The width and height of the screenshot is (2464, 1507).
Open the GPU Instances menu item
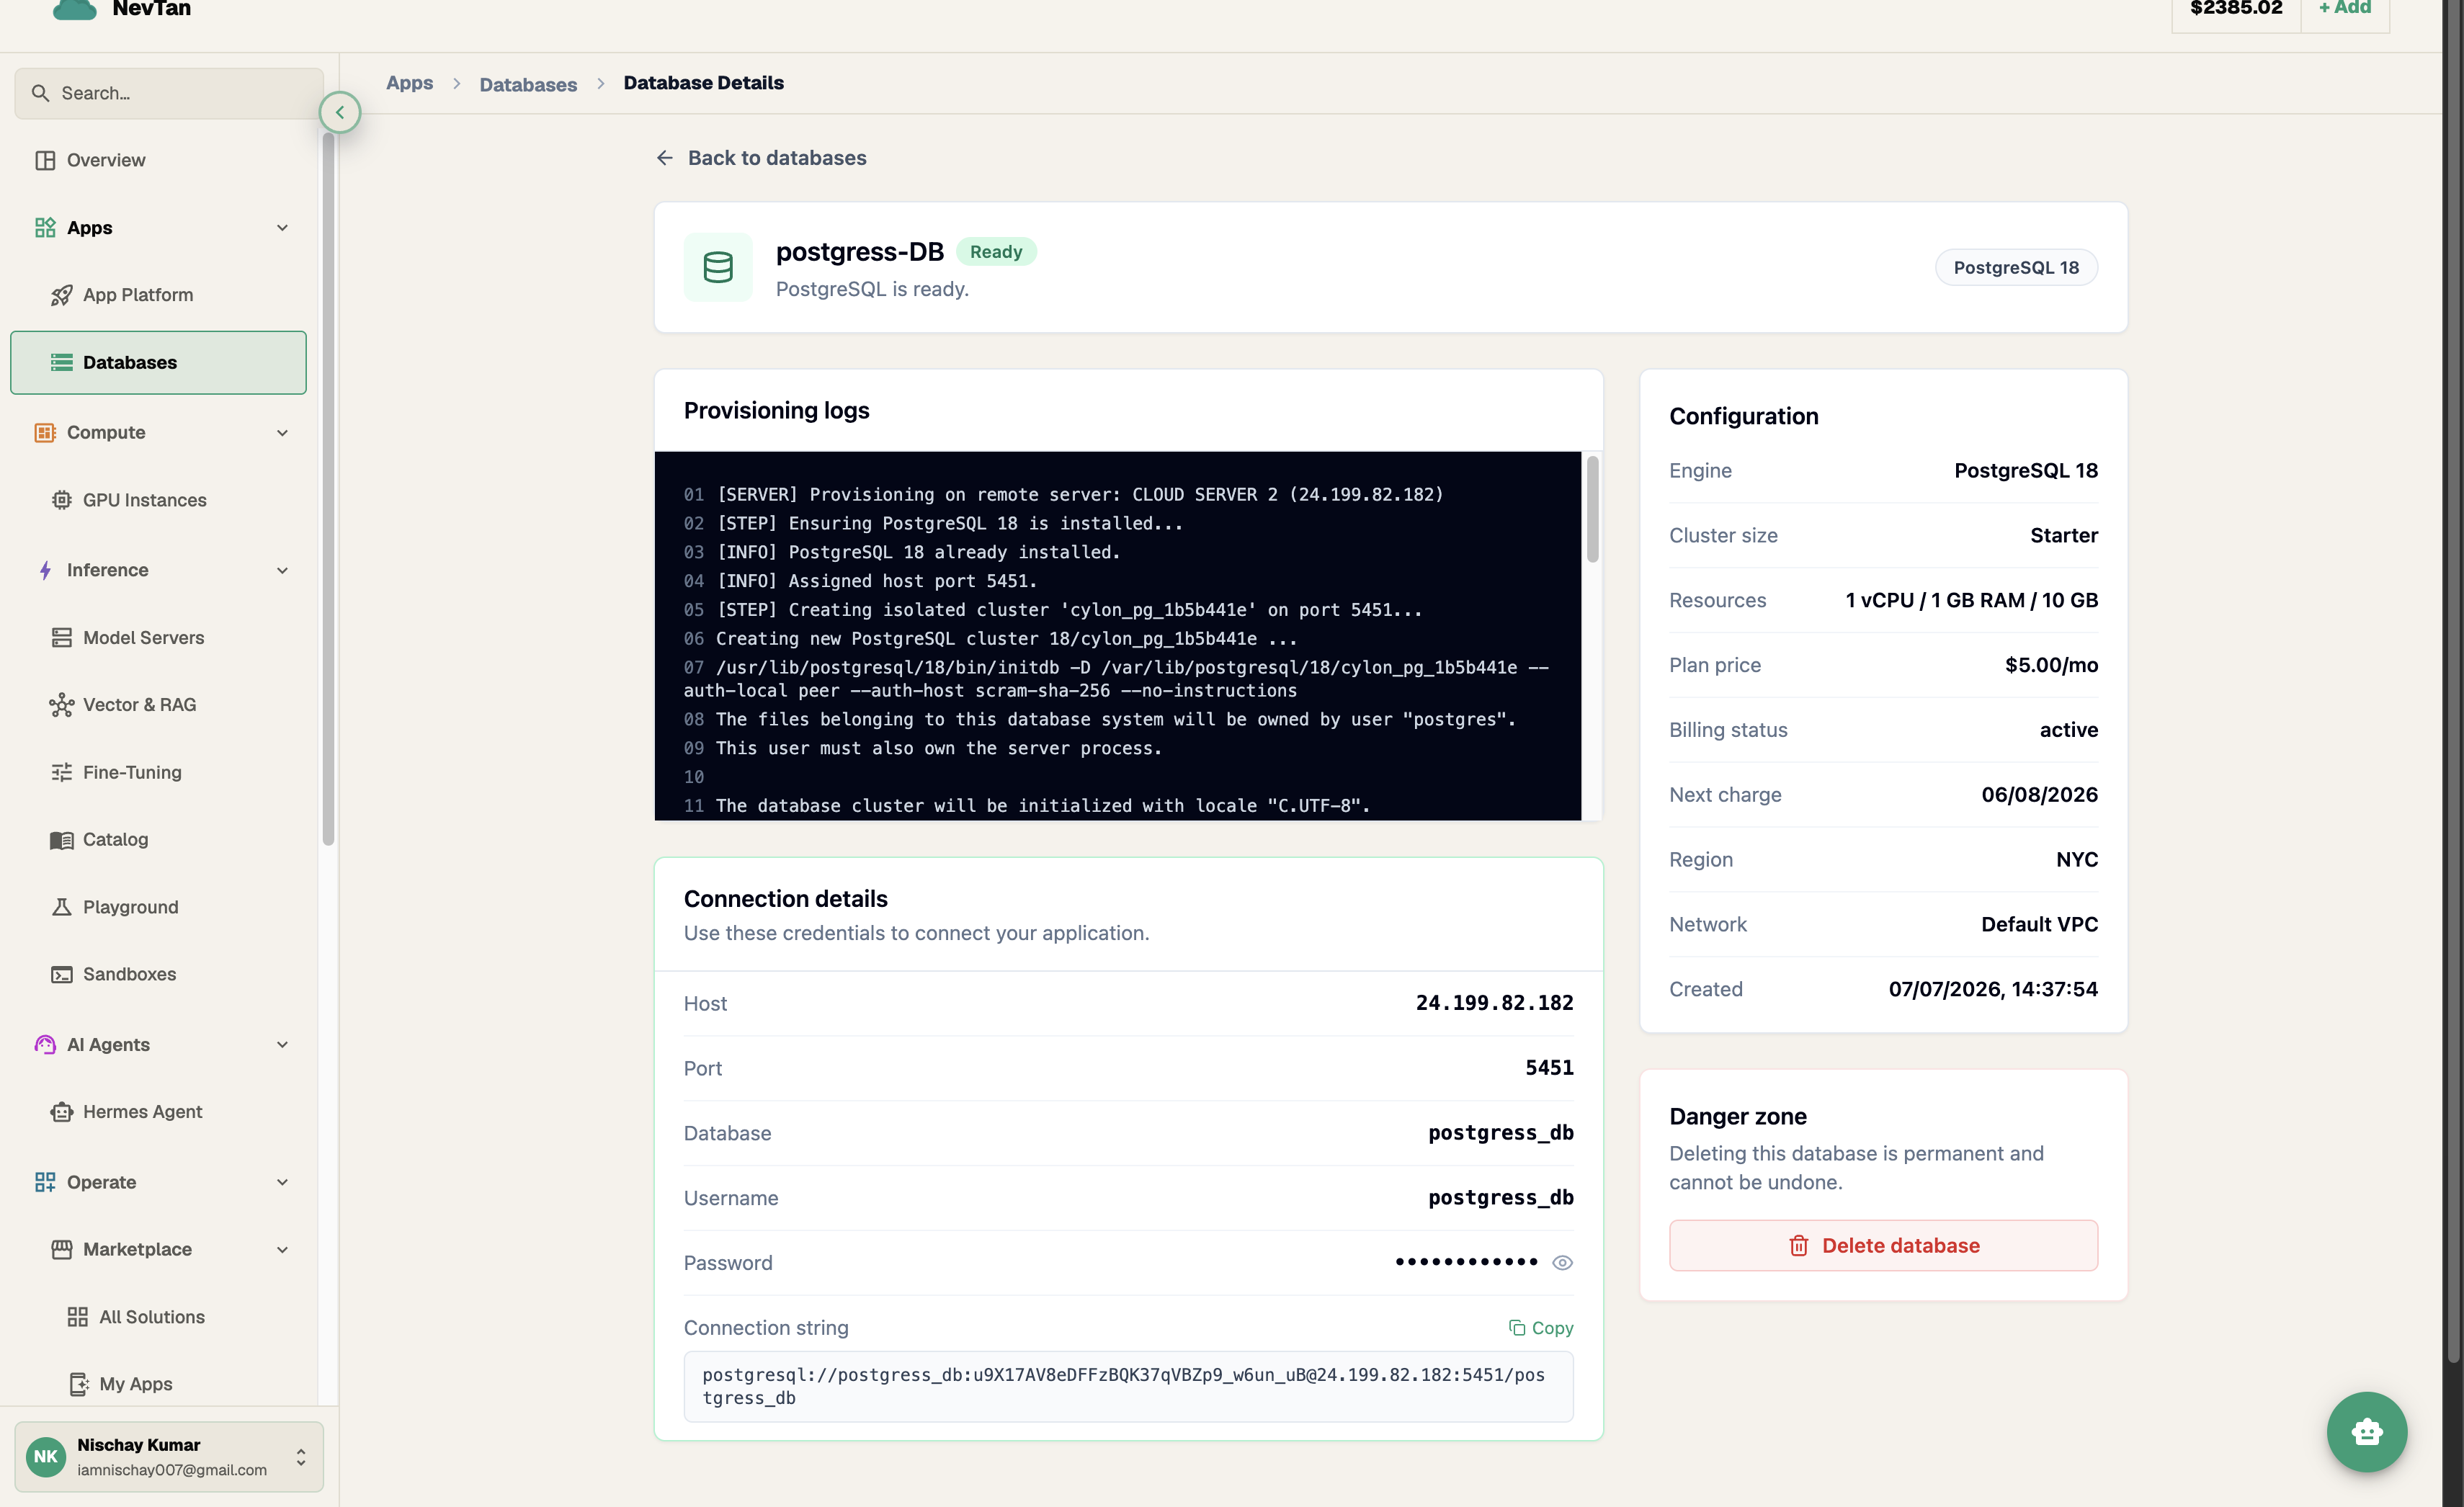point(158,500)
